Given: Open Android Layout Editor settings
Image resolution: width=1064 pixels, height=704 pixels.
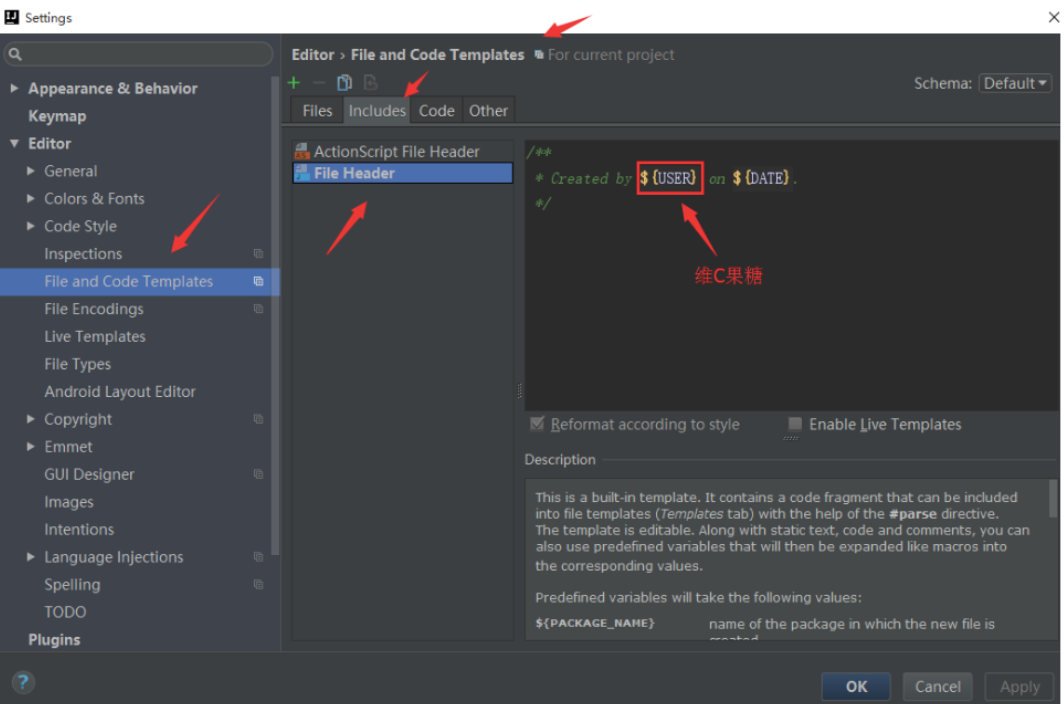Looking at the screenshot, I should (x=119, y=392).
